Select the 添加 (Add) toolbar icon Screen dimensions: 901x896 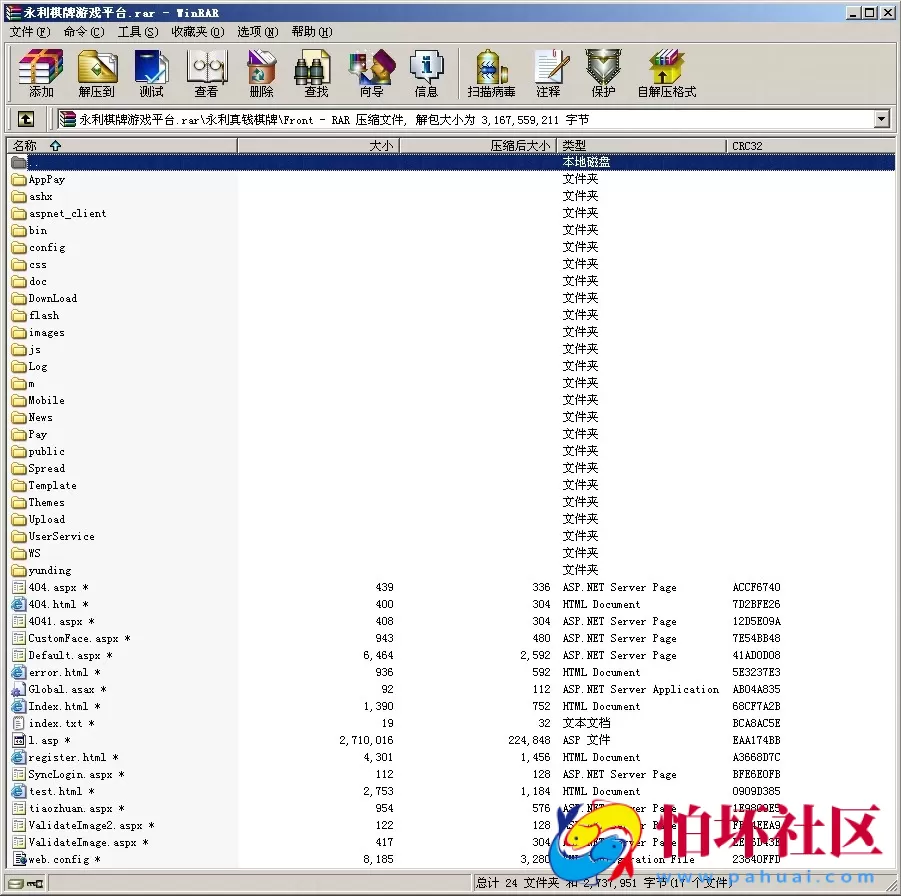(x=40, y=73)
